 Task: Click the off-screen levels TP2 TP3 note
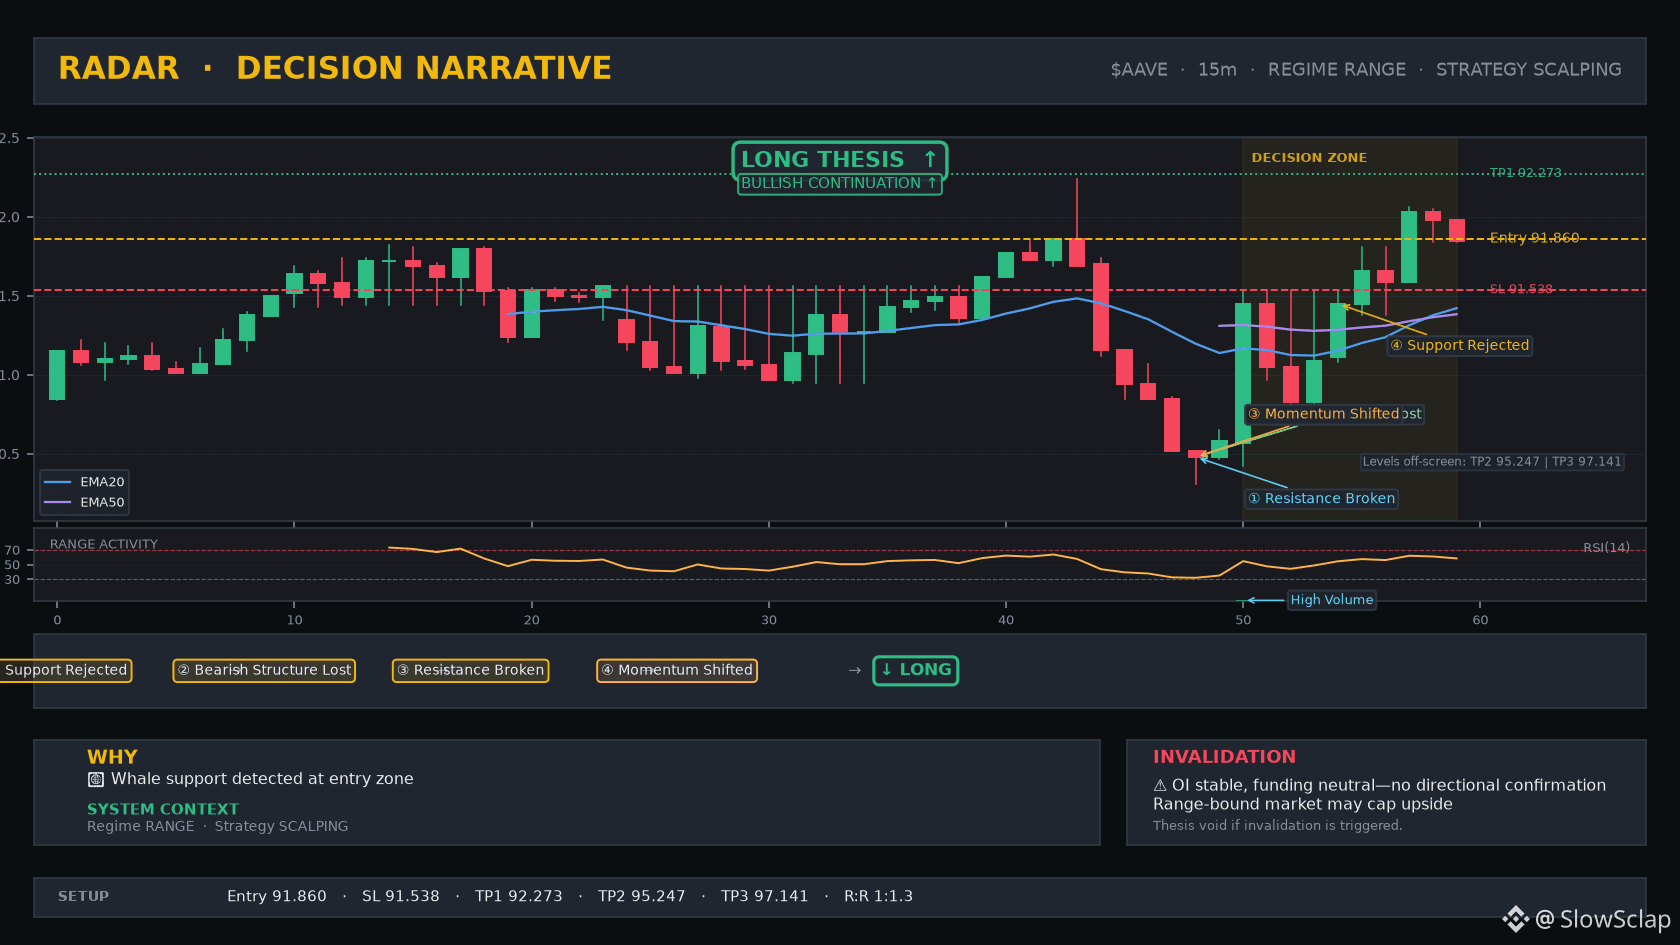pyautogui.click(x=1492, y=462)
